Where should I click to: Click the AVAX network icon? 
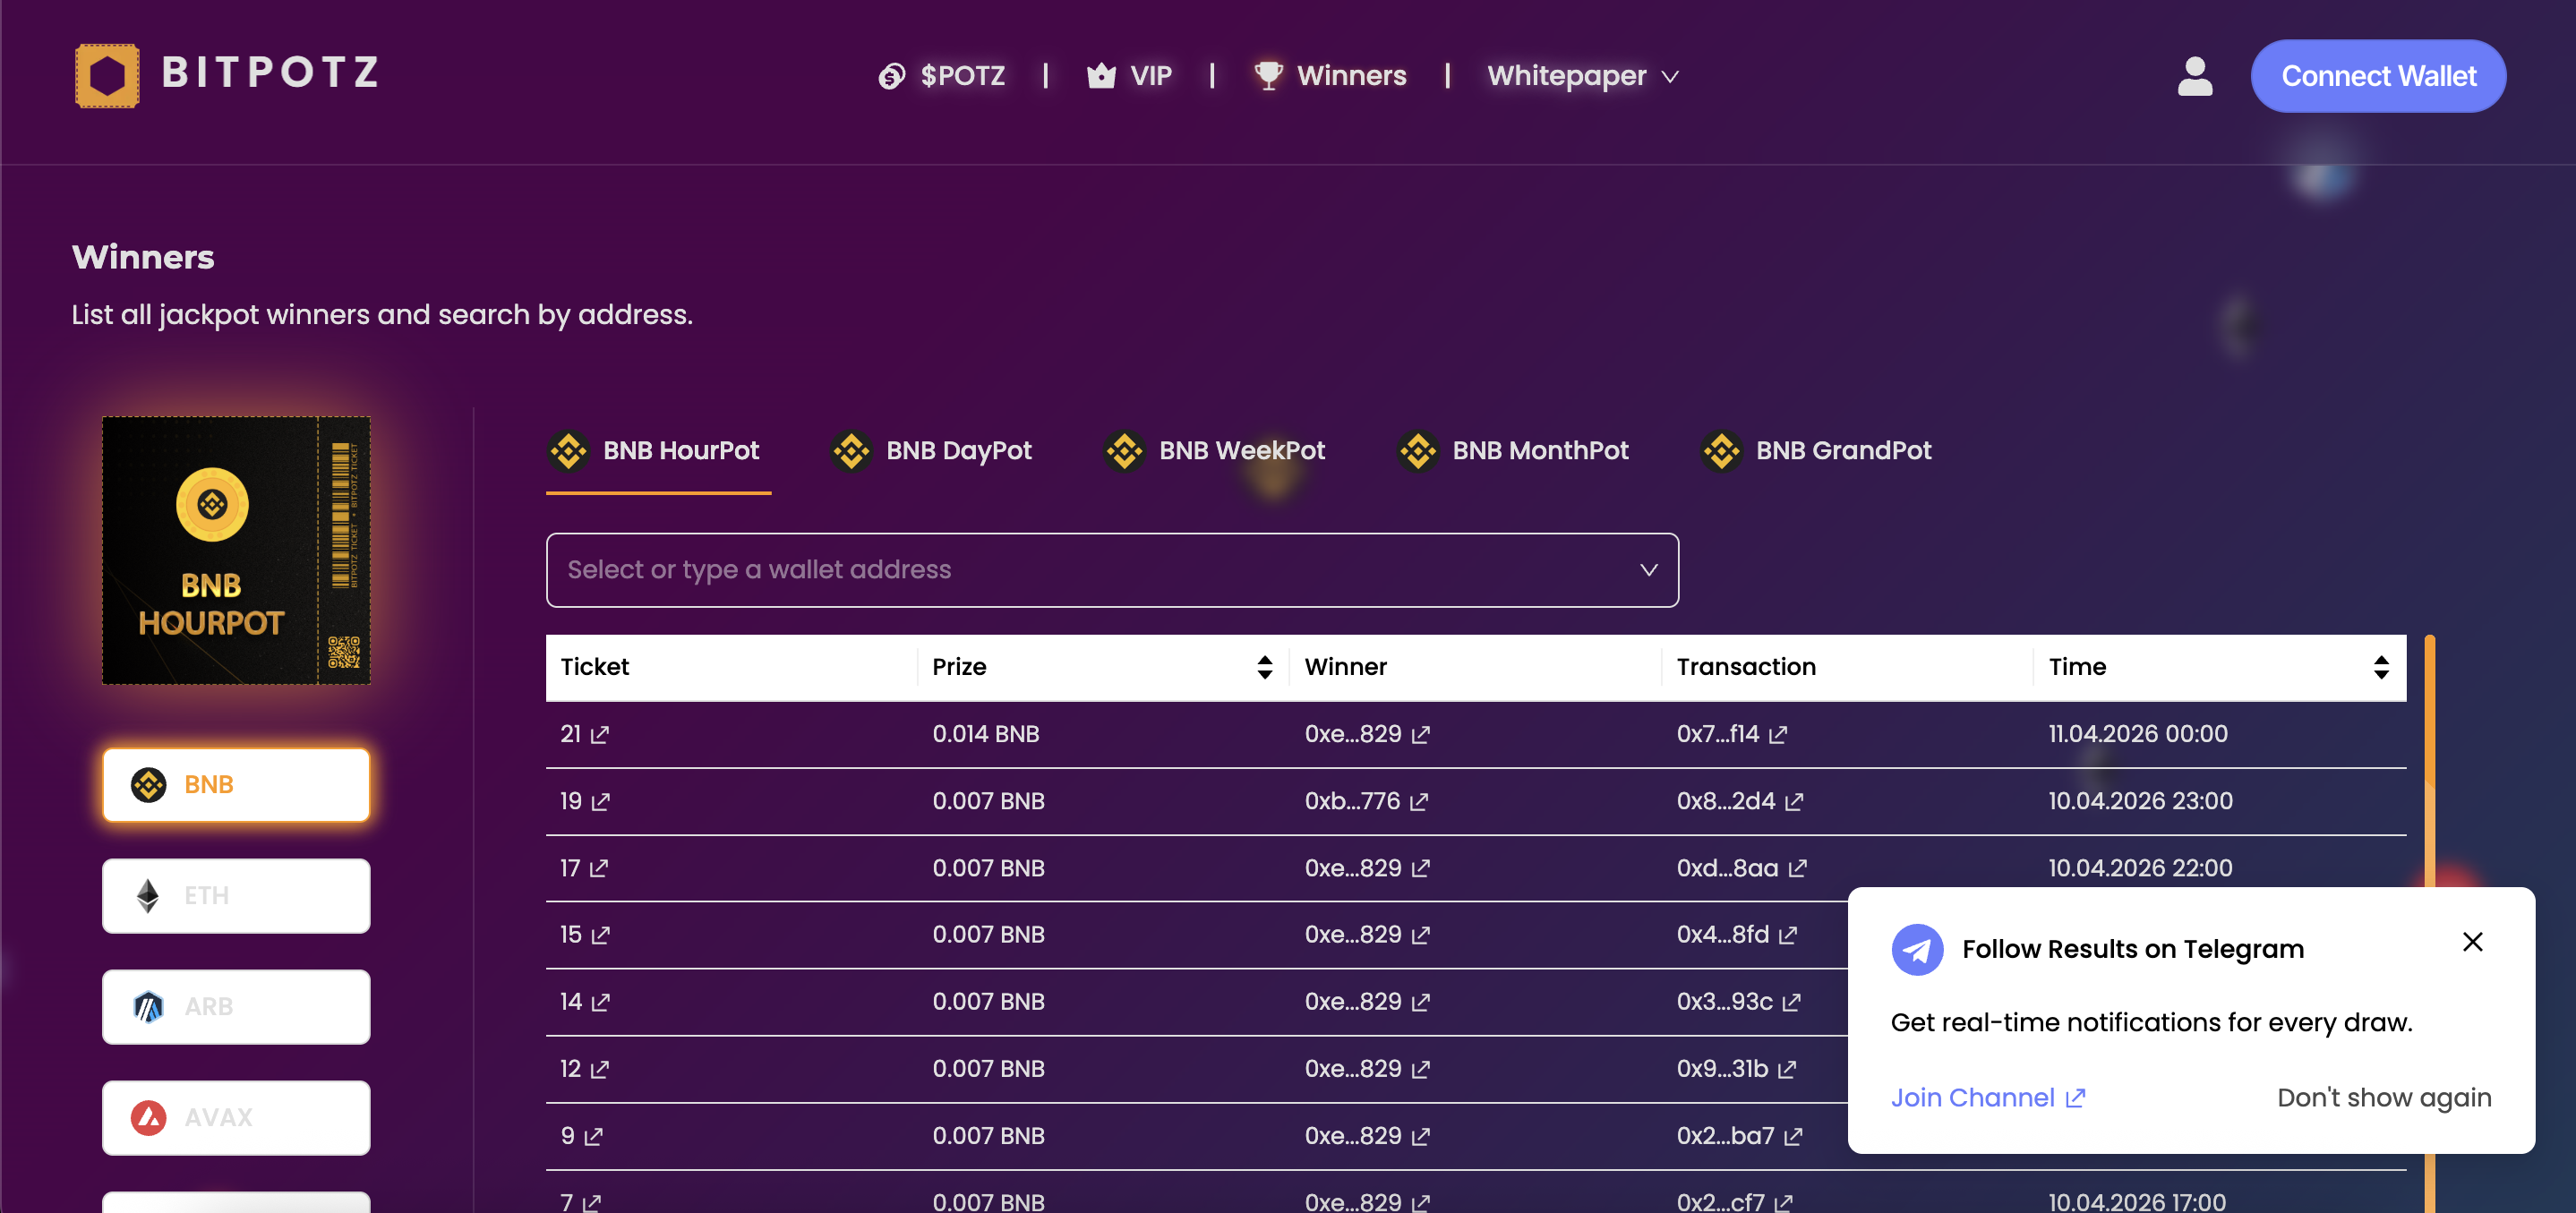click(148, 1117)
